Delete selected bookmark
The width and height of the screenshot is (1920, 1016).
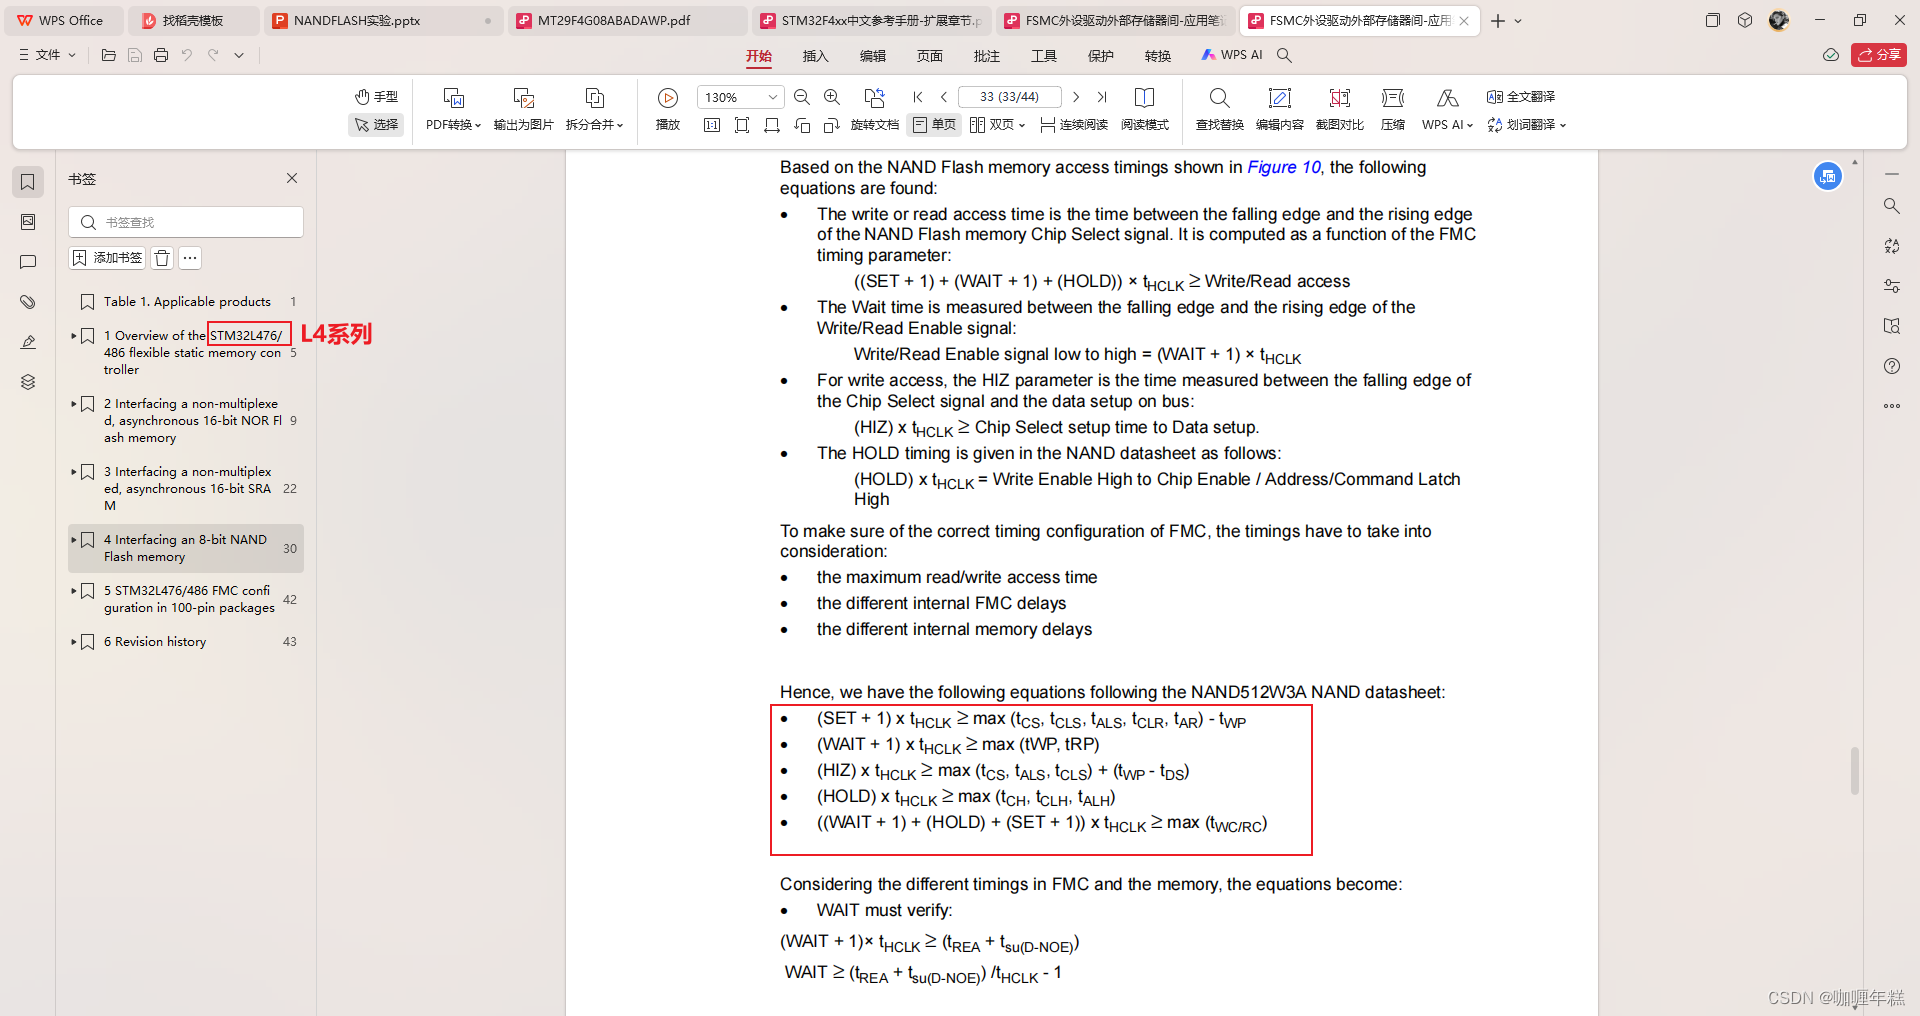click(x=163, y=258)
